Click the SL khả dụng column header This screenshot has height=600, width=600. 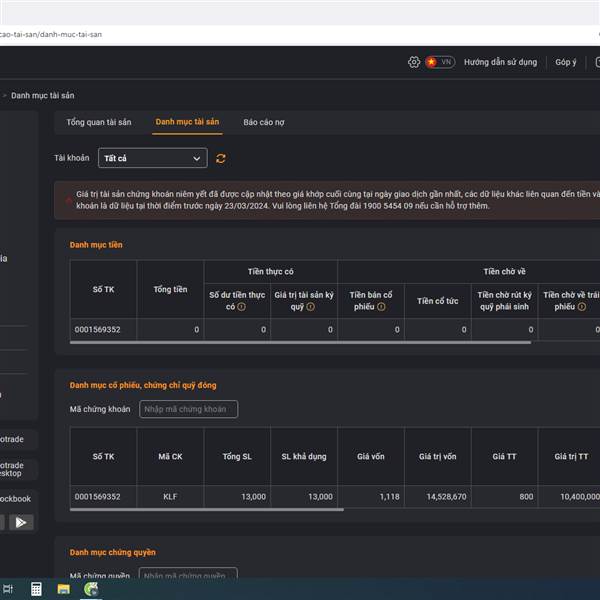pyautogui.click(x=304, y=457)
